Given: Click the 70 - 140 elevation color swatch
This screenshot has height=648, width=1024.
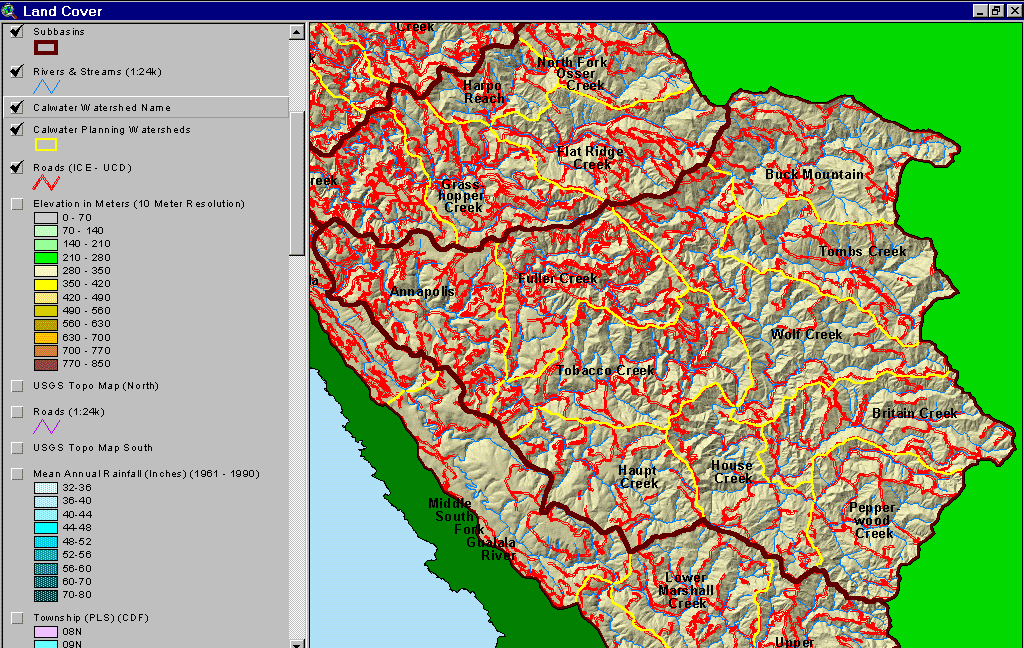Looking at the screenshot, I should (46, 231).
